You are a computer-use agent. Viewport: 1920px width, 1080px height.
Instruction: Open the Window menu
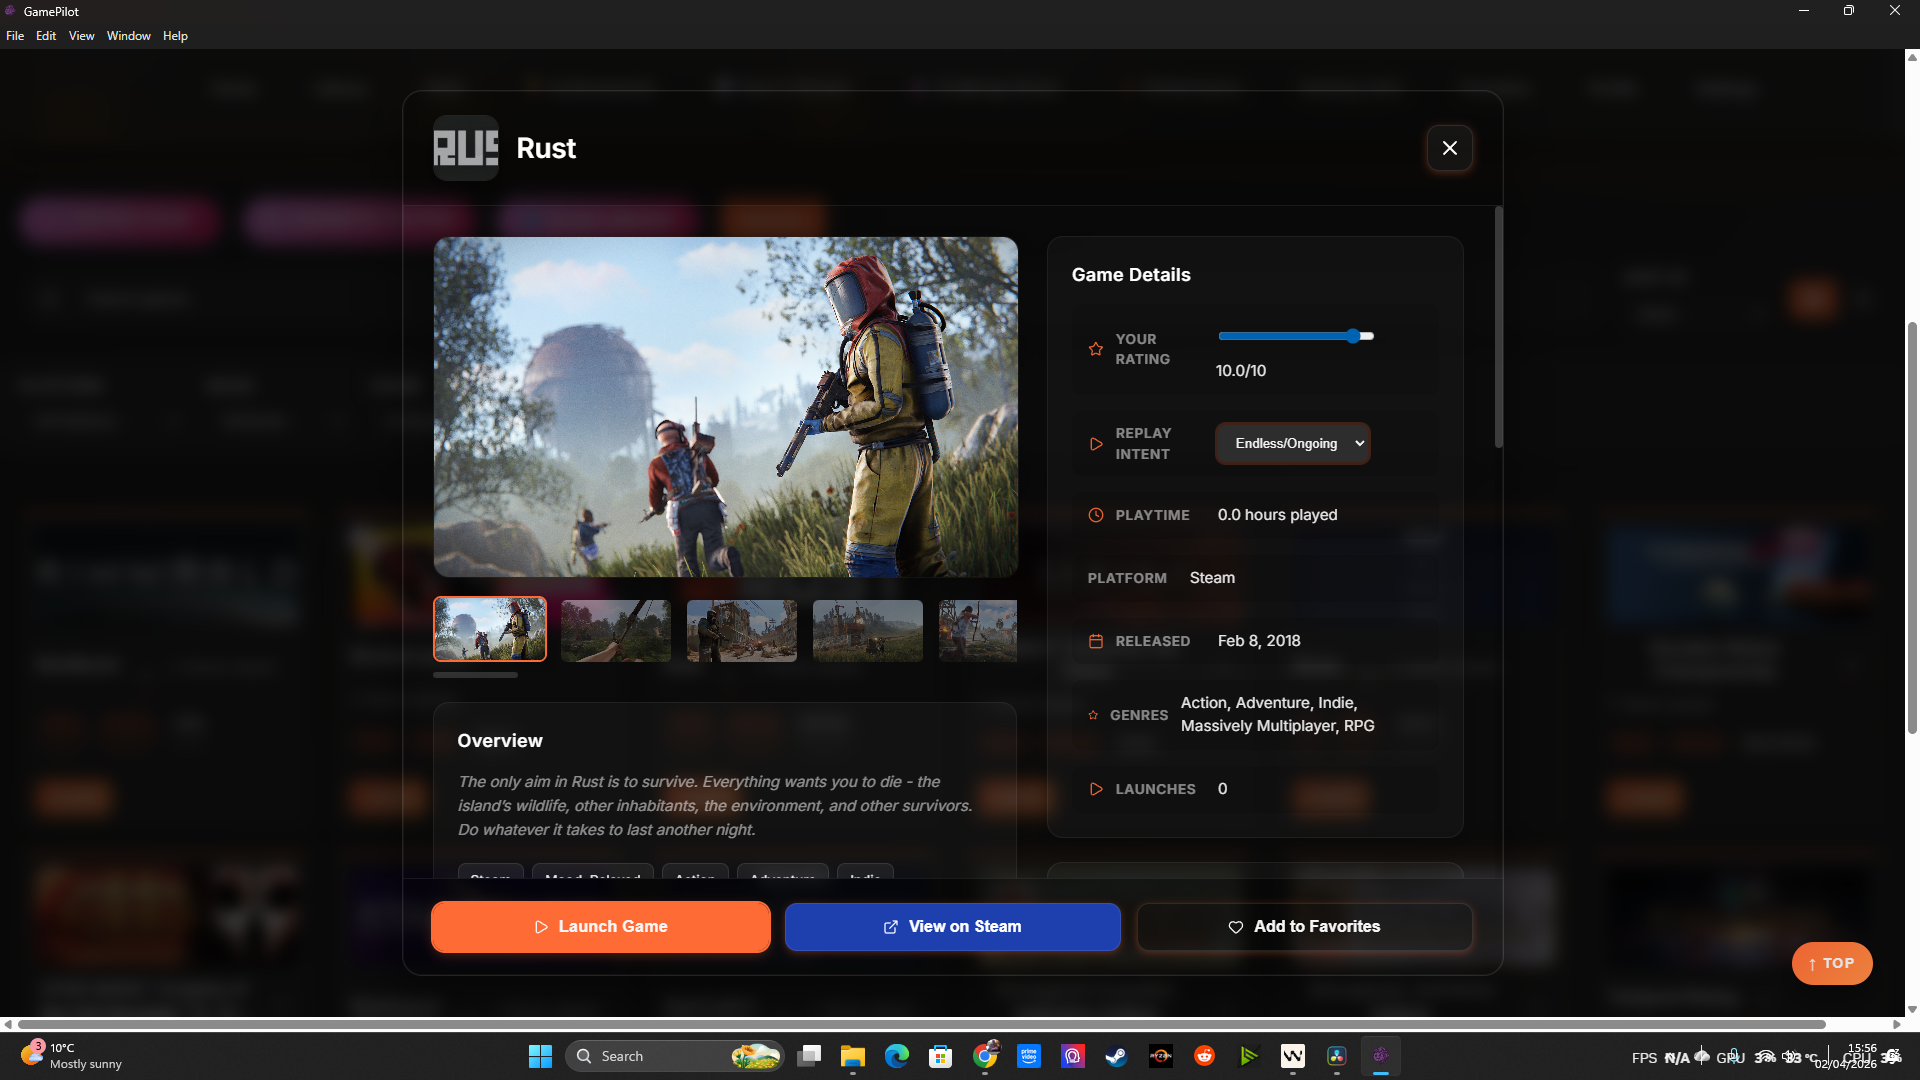pyautogui.click(x=128, y=36)
